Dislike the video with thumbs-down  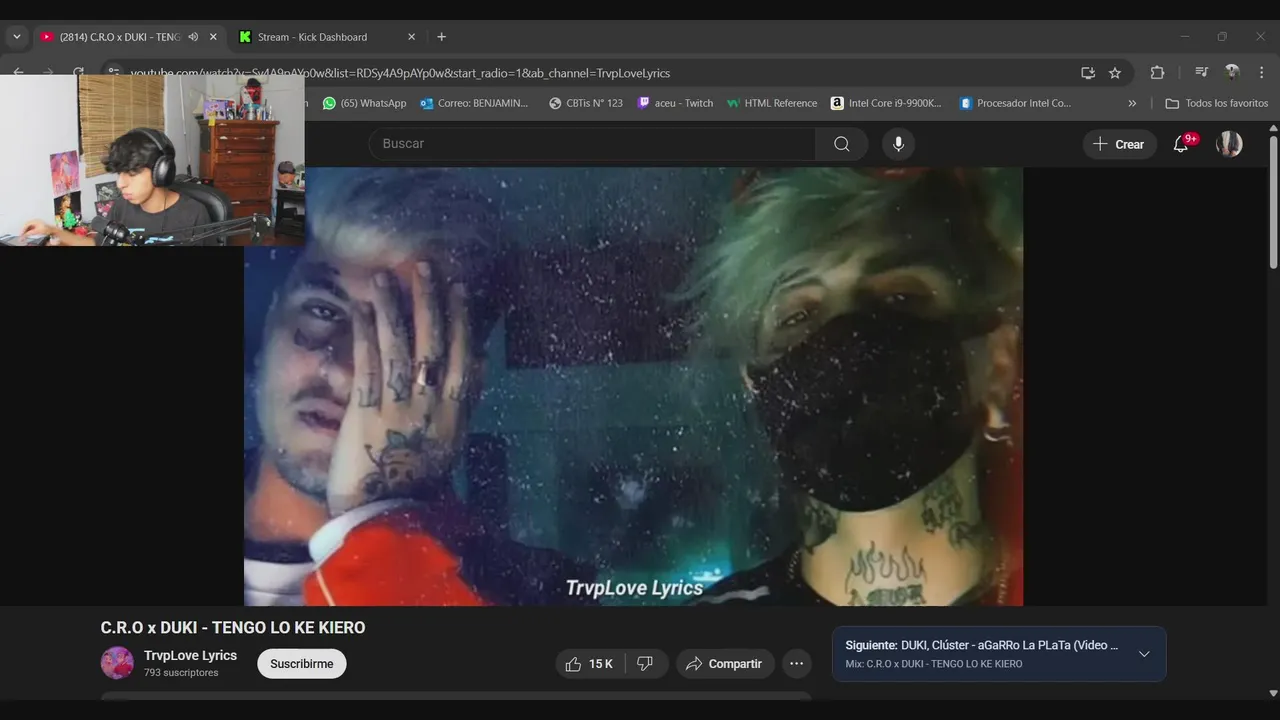click(x=646, y=664)
